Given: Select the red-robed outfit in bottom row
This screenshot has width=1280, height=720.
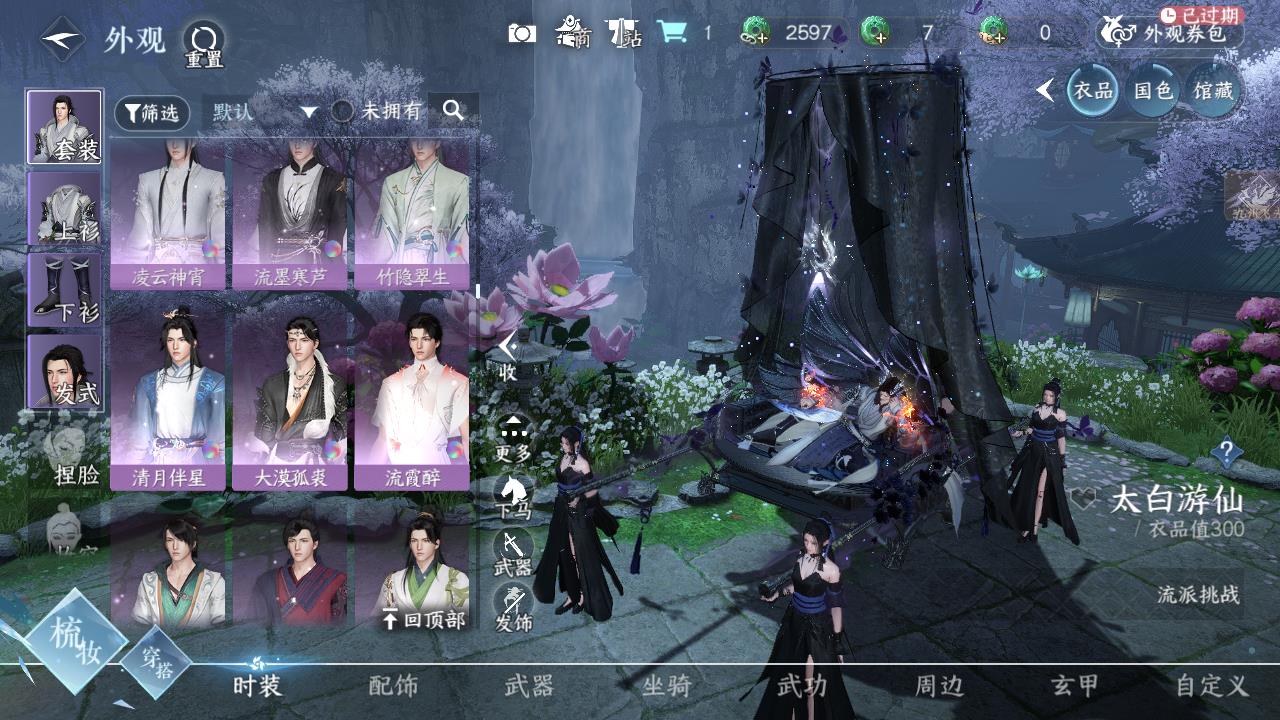Looking at the screenshot, I should coord(290,570).
